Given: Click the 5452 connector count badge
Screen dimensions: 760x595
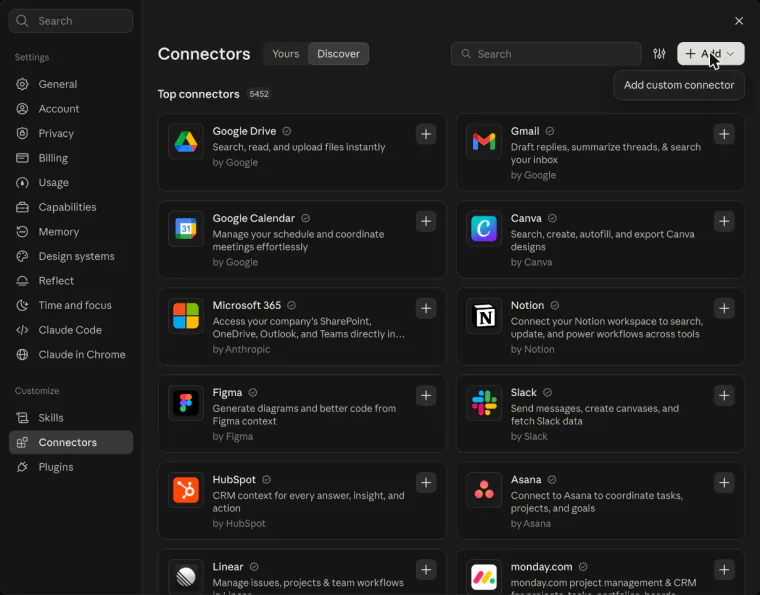Looking at the screenshot, I should (x=259, y=94).
